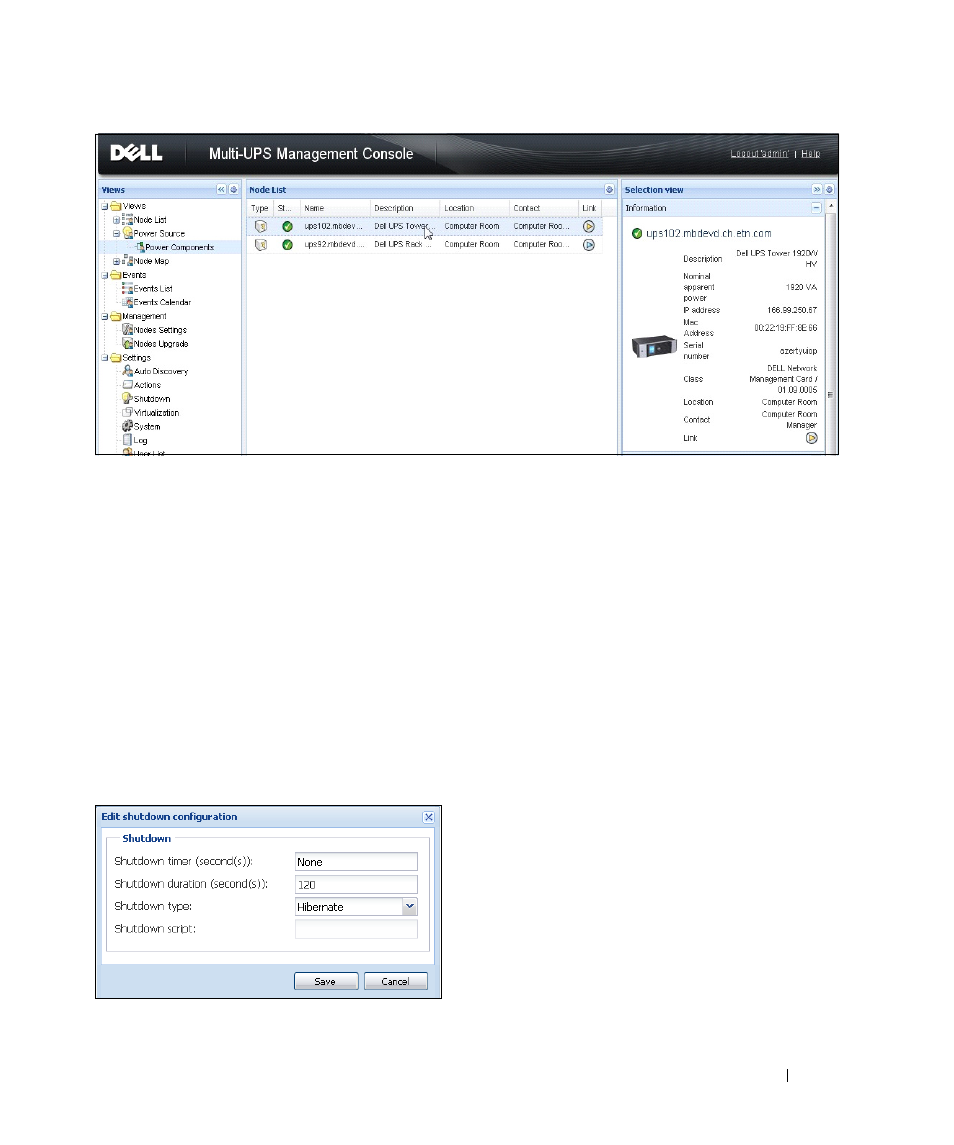Screen dimensions: 954x1145
Task: Cancel the shutdown configuration dialog
Action: point(395,981)
